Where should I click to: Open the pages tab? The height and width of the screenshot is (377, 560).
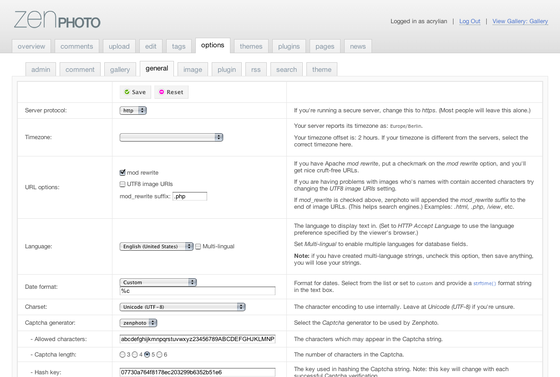pos(325,46)
